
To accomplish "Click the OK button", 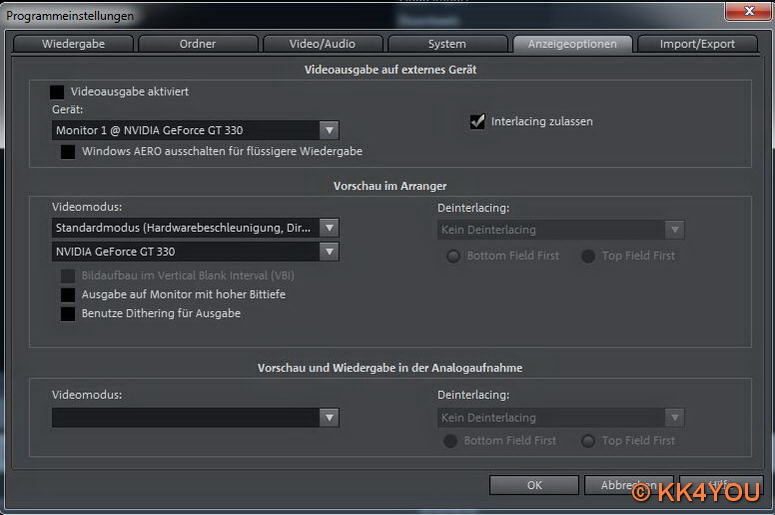I will click(534, 485).
